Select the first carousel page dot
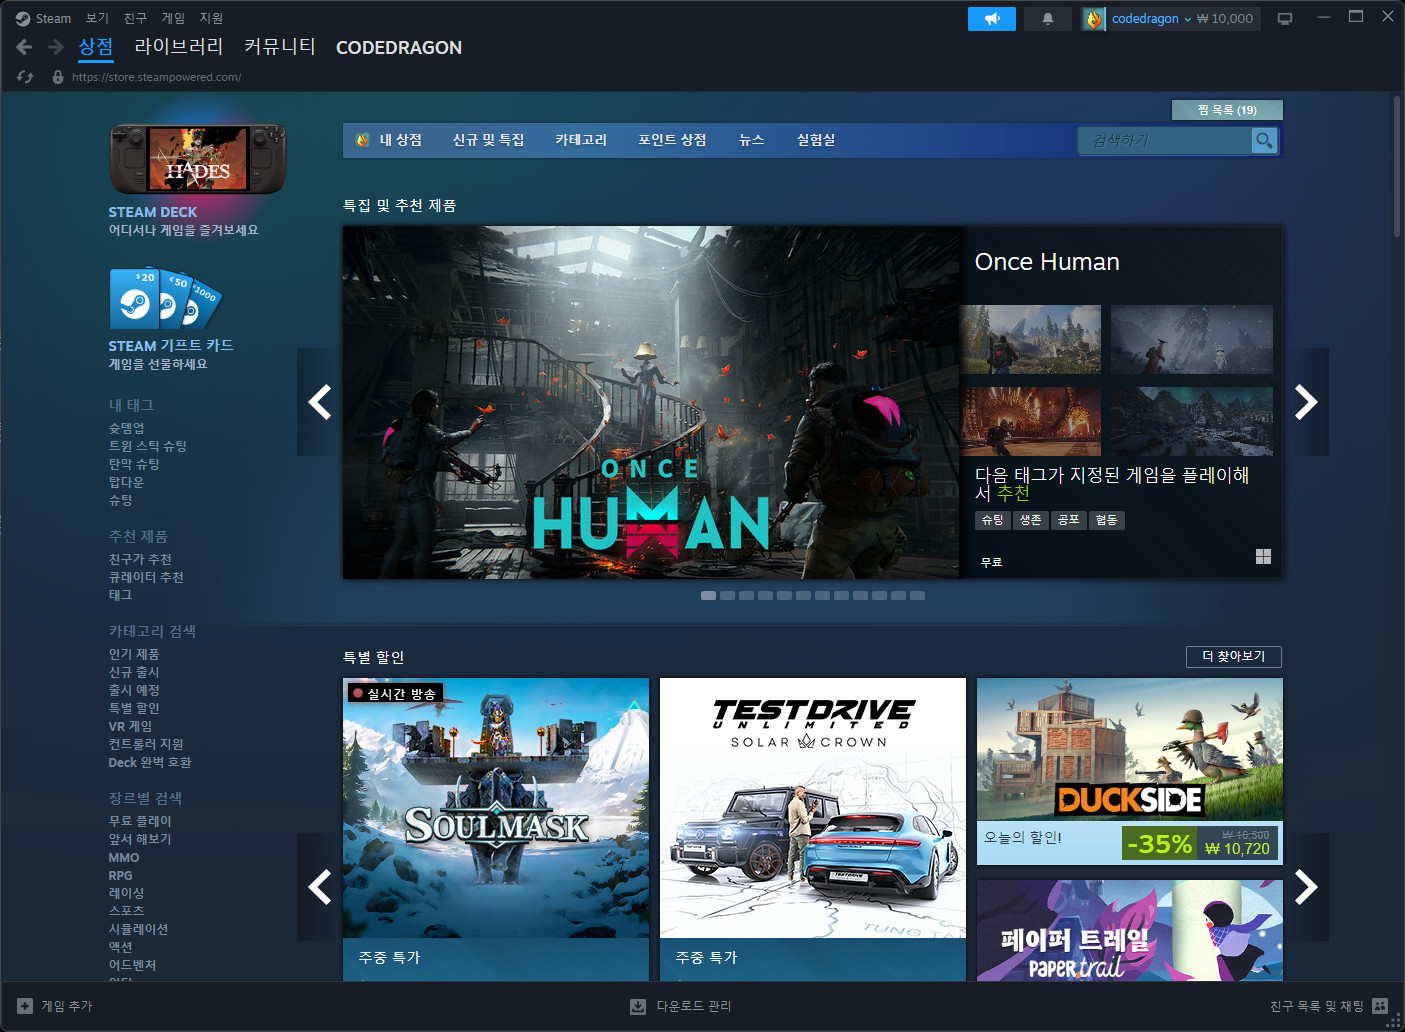Viewport: 1405px width, 1032px height. 708,595
